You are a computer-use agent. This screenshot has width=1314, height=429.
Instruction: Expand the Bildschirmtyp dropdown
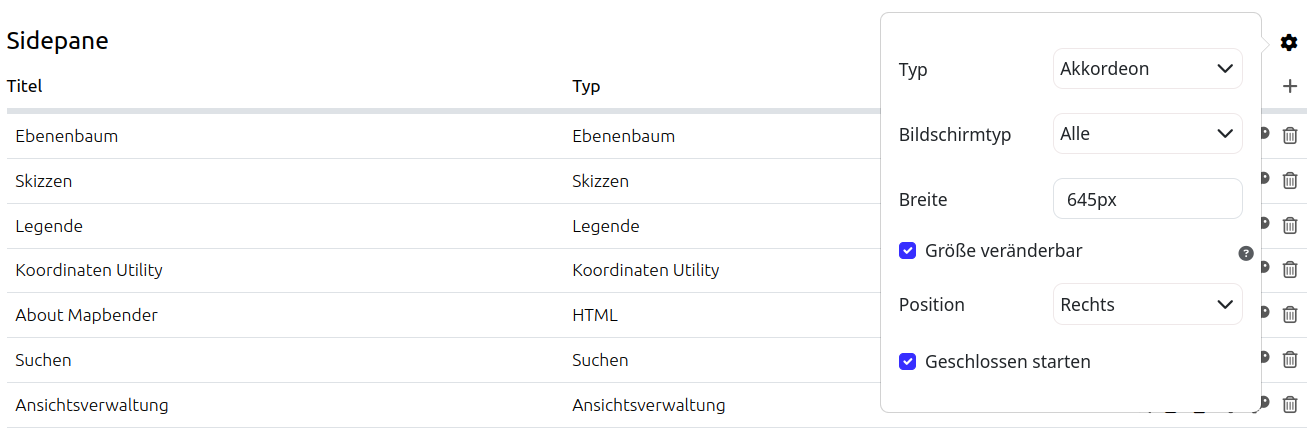click(x=1147, y=134)
